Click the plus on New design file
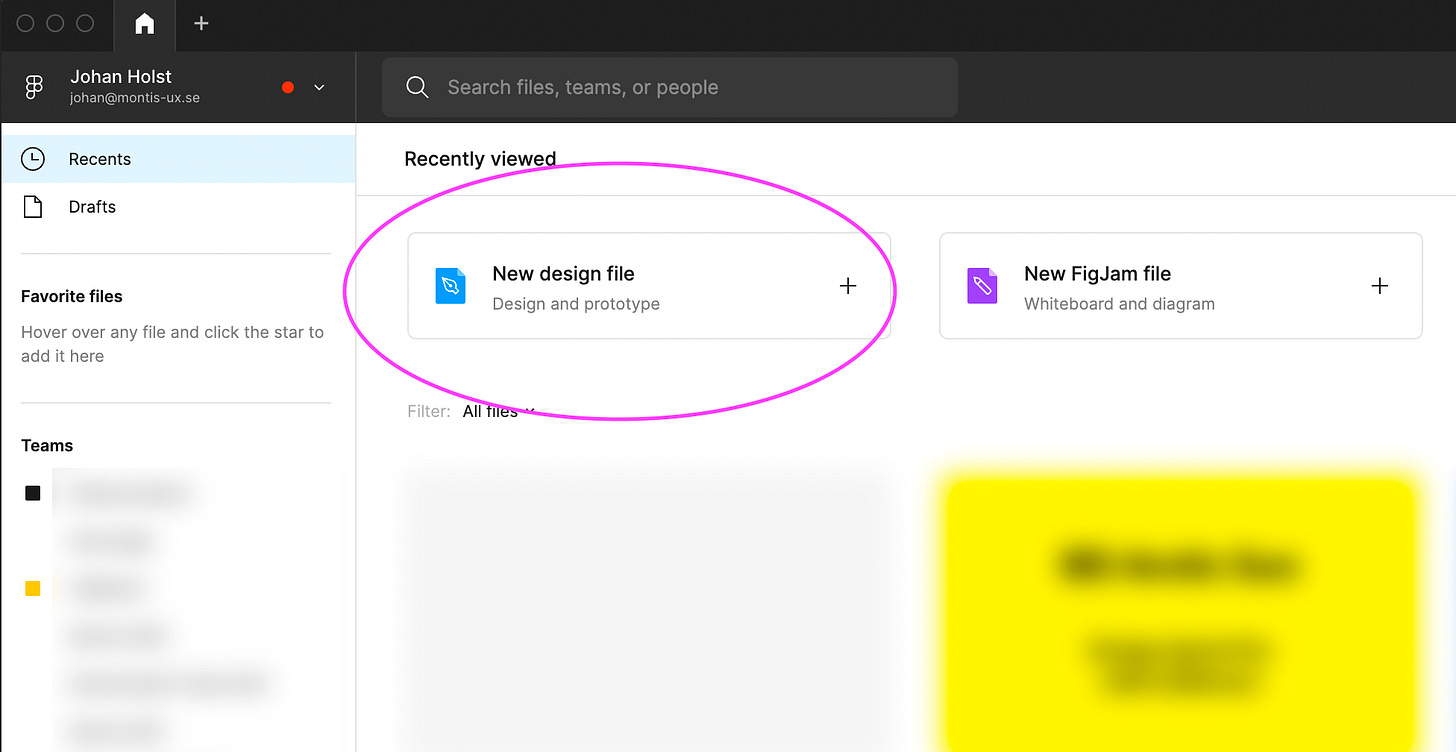 point(848,286)
